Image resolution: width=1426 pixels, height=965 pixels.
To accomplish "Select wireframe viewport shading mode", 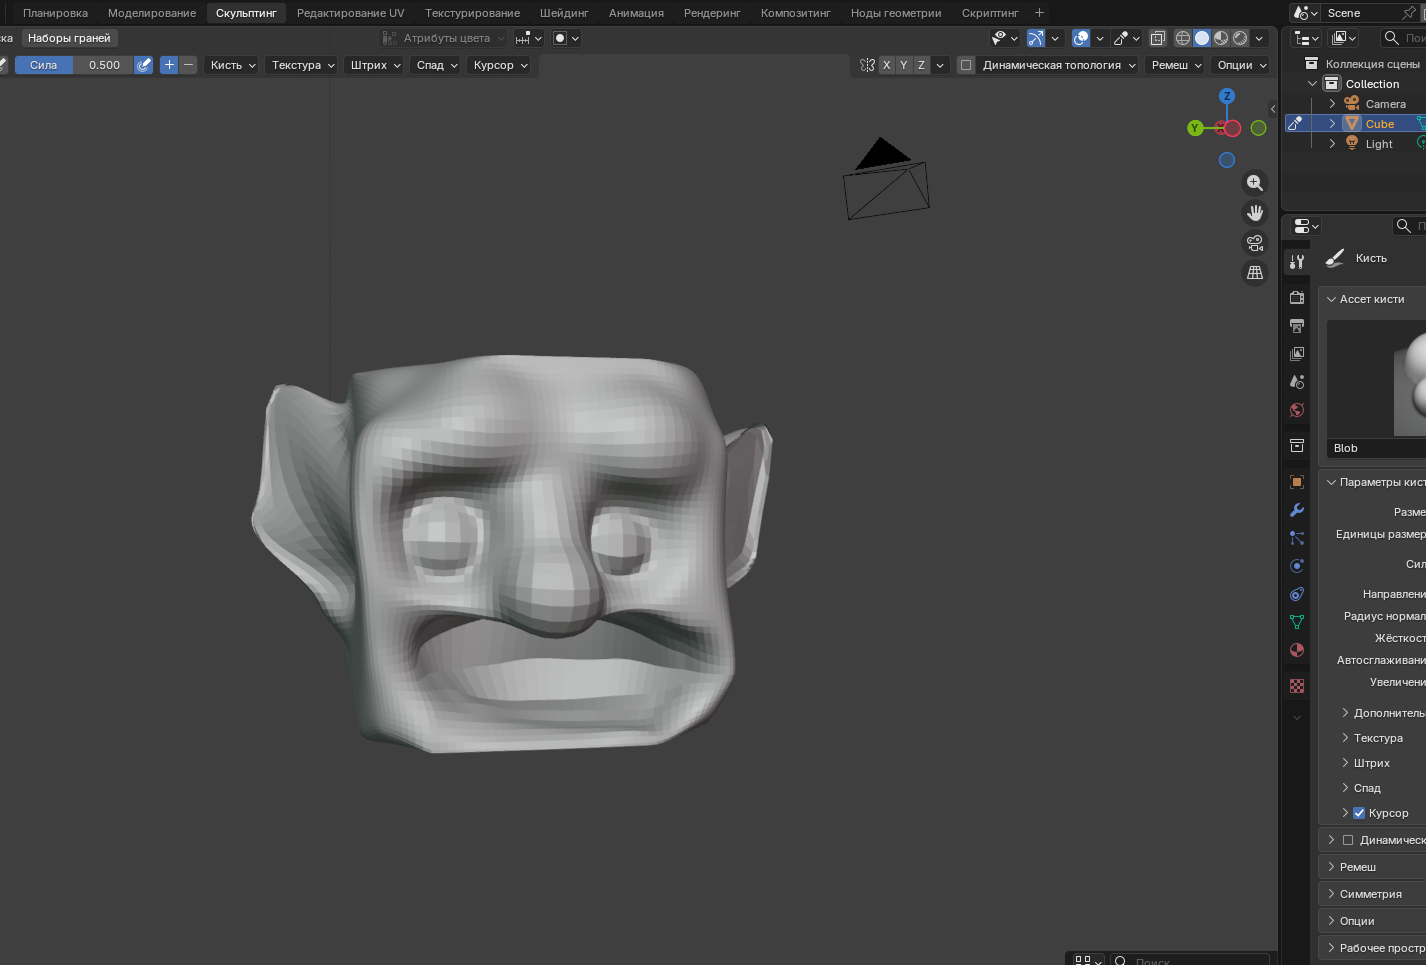I will [1183, 38].
